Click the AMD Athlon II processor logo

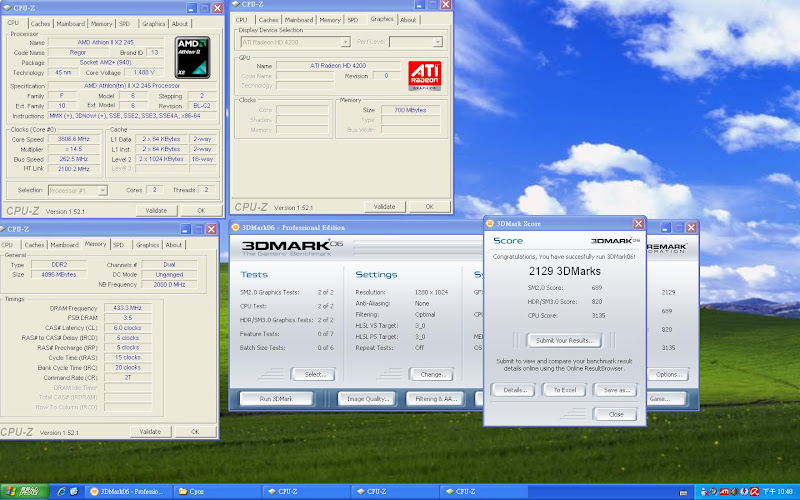pos(192,57)
